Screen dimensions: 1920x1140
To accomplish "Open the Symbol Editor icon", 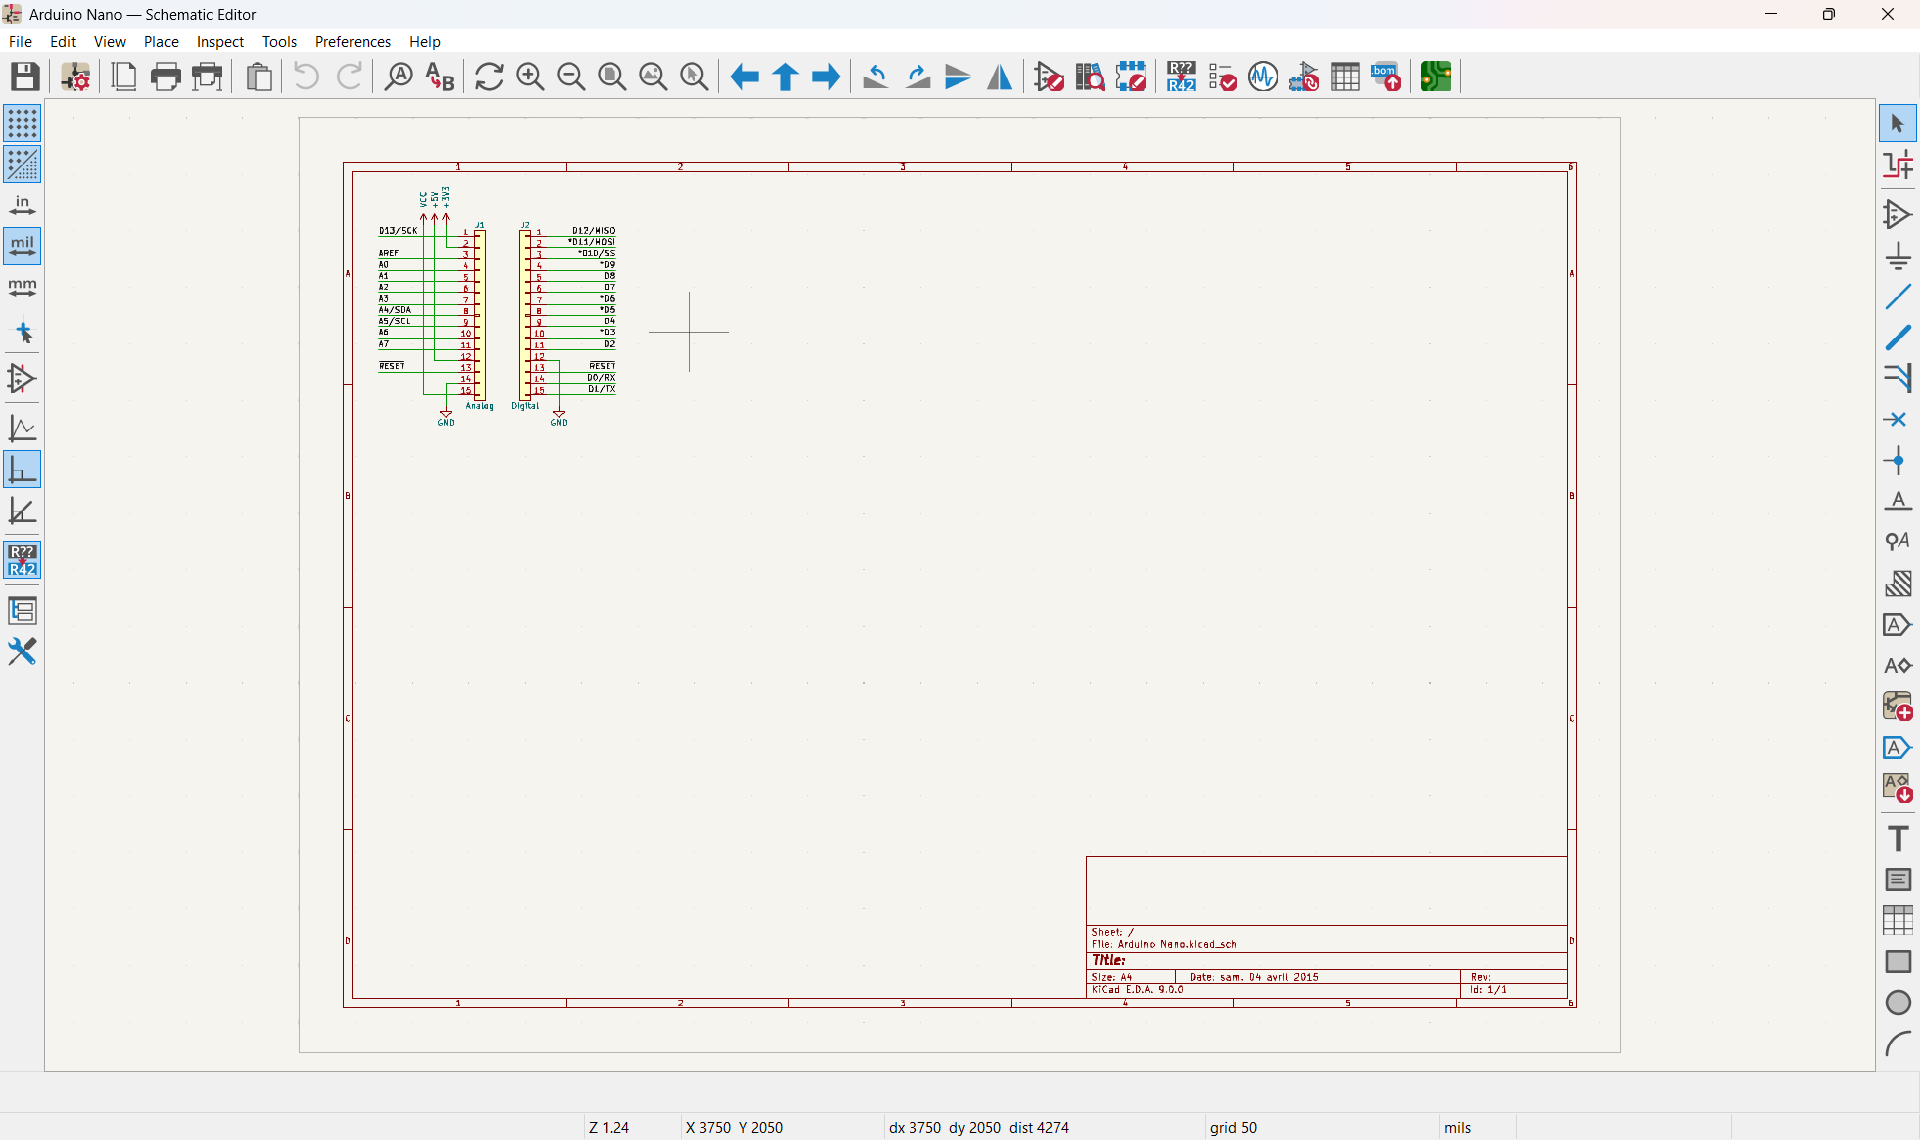I will (x=1049, y=77).
